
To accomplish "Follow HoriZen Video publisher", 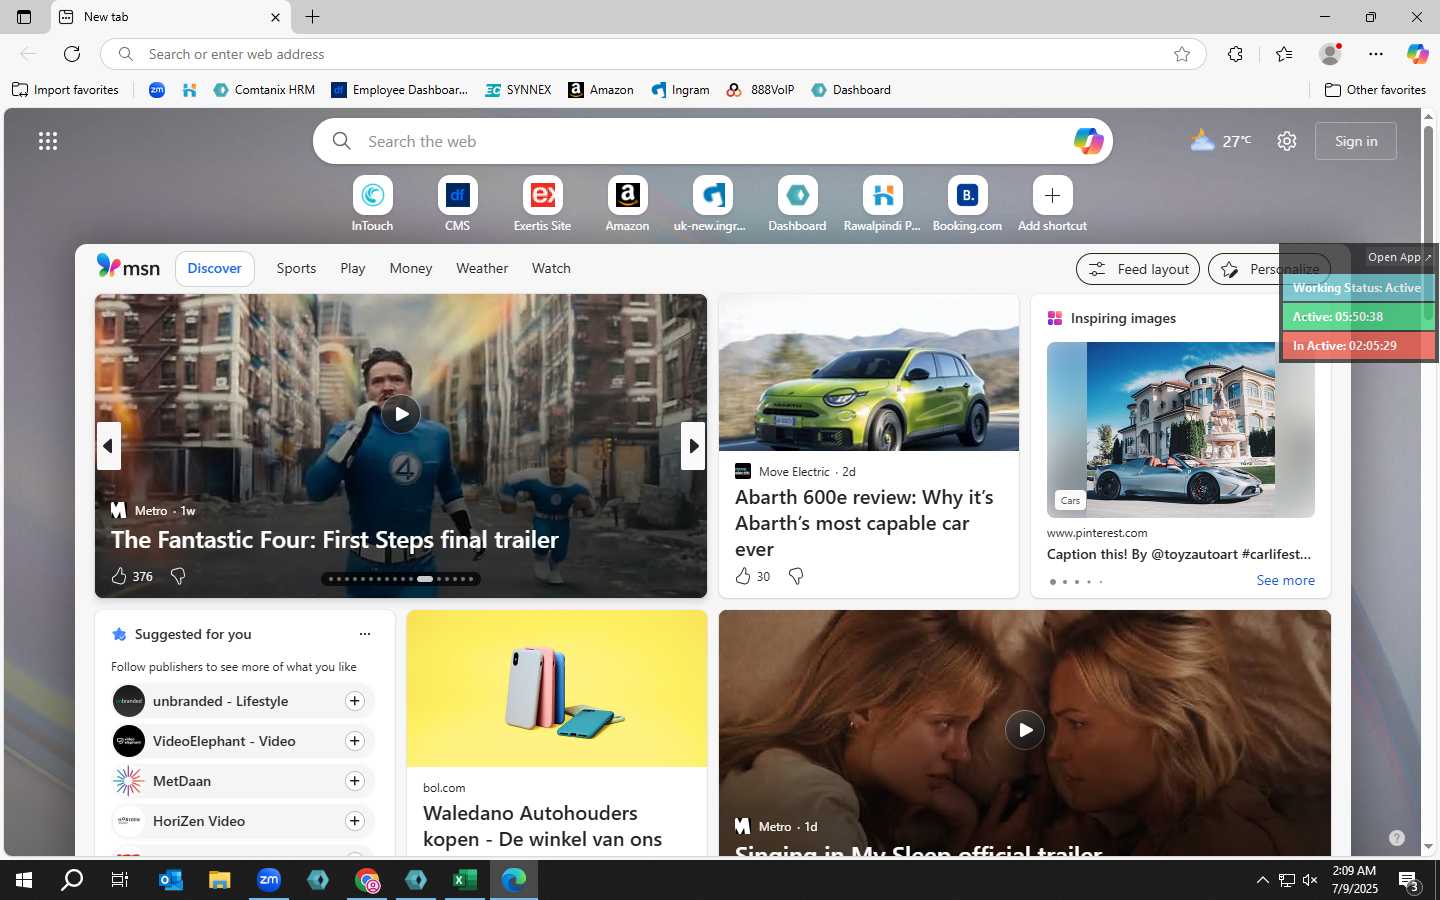I will [354, 821].
